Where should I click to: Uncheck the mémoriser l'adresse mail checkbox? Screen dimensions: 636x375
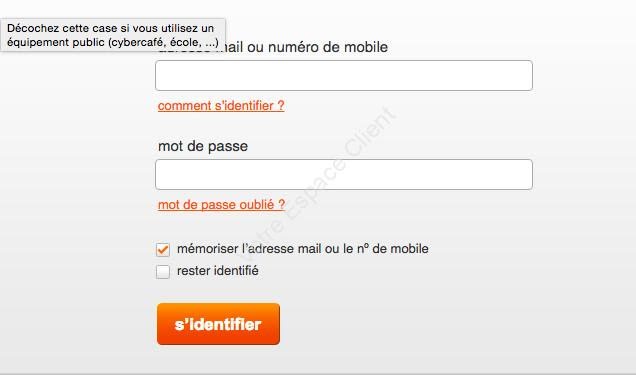163,249
